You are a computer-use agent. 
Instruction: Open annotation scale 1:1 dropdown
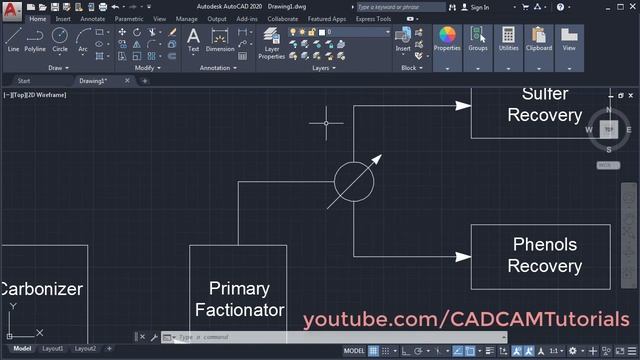tap(556, 351)
